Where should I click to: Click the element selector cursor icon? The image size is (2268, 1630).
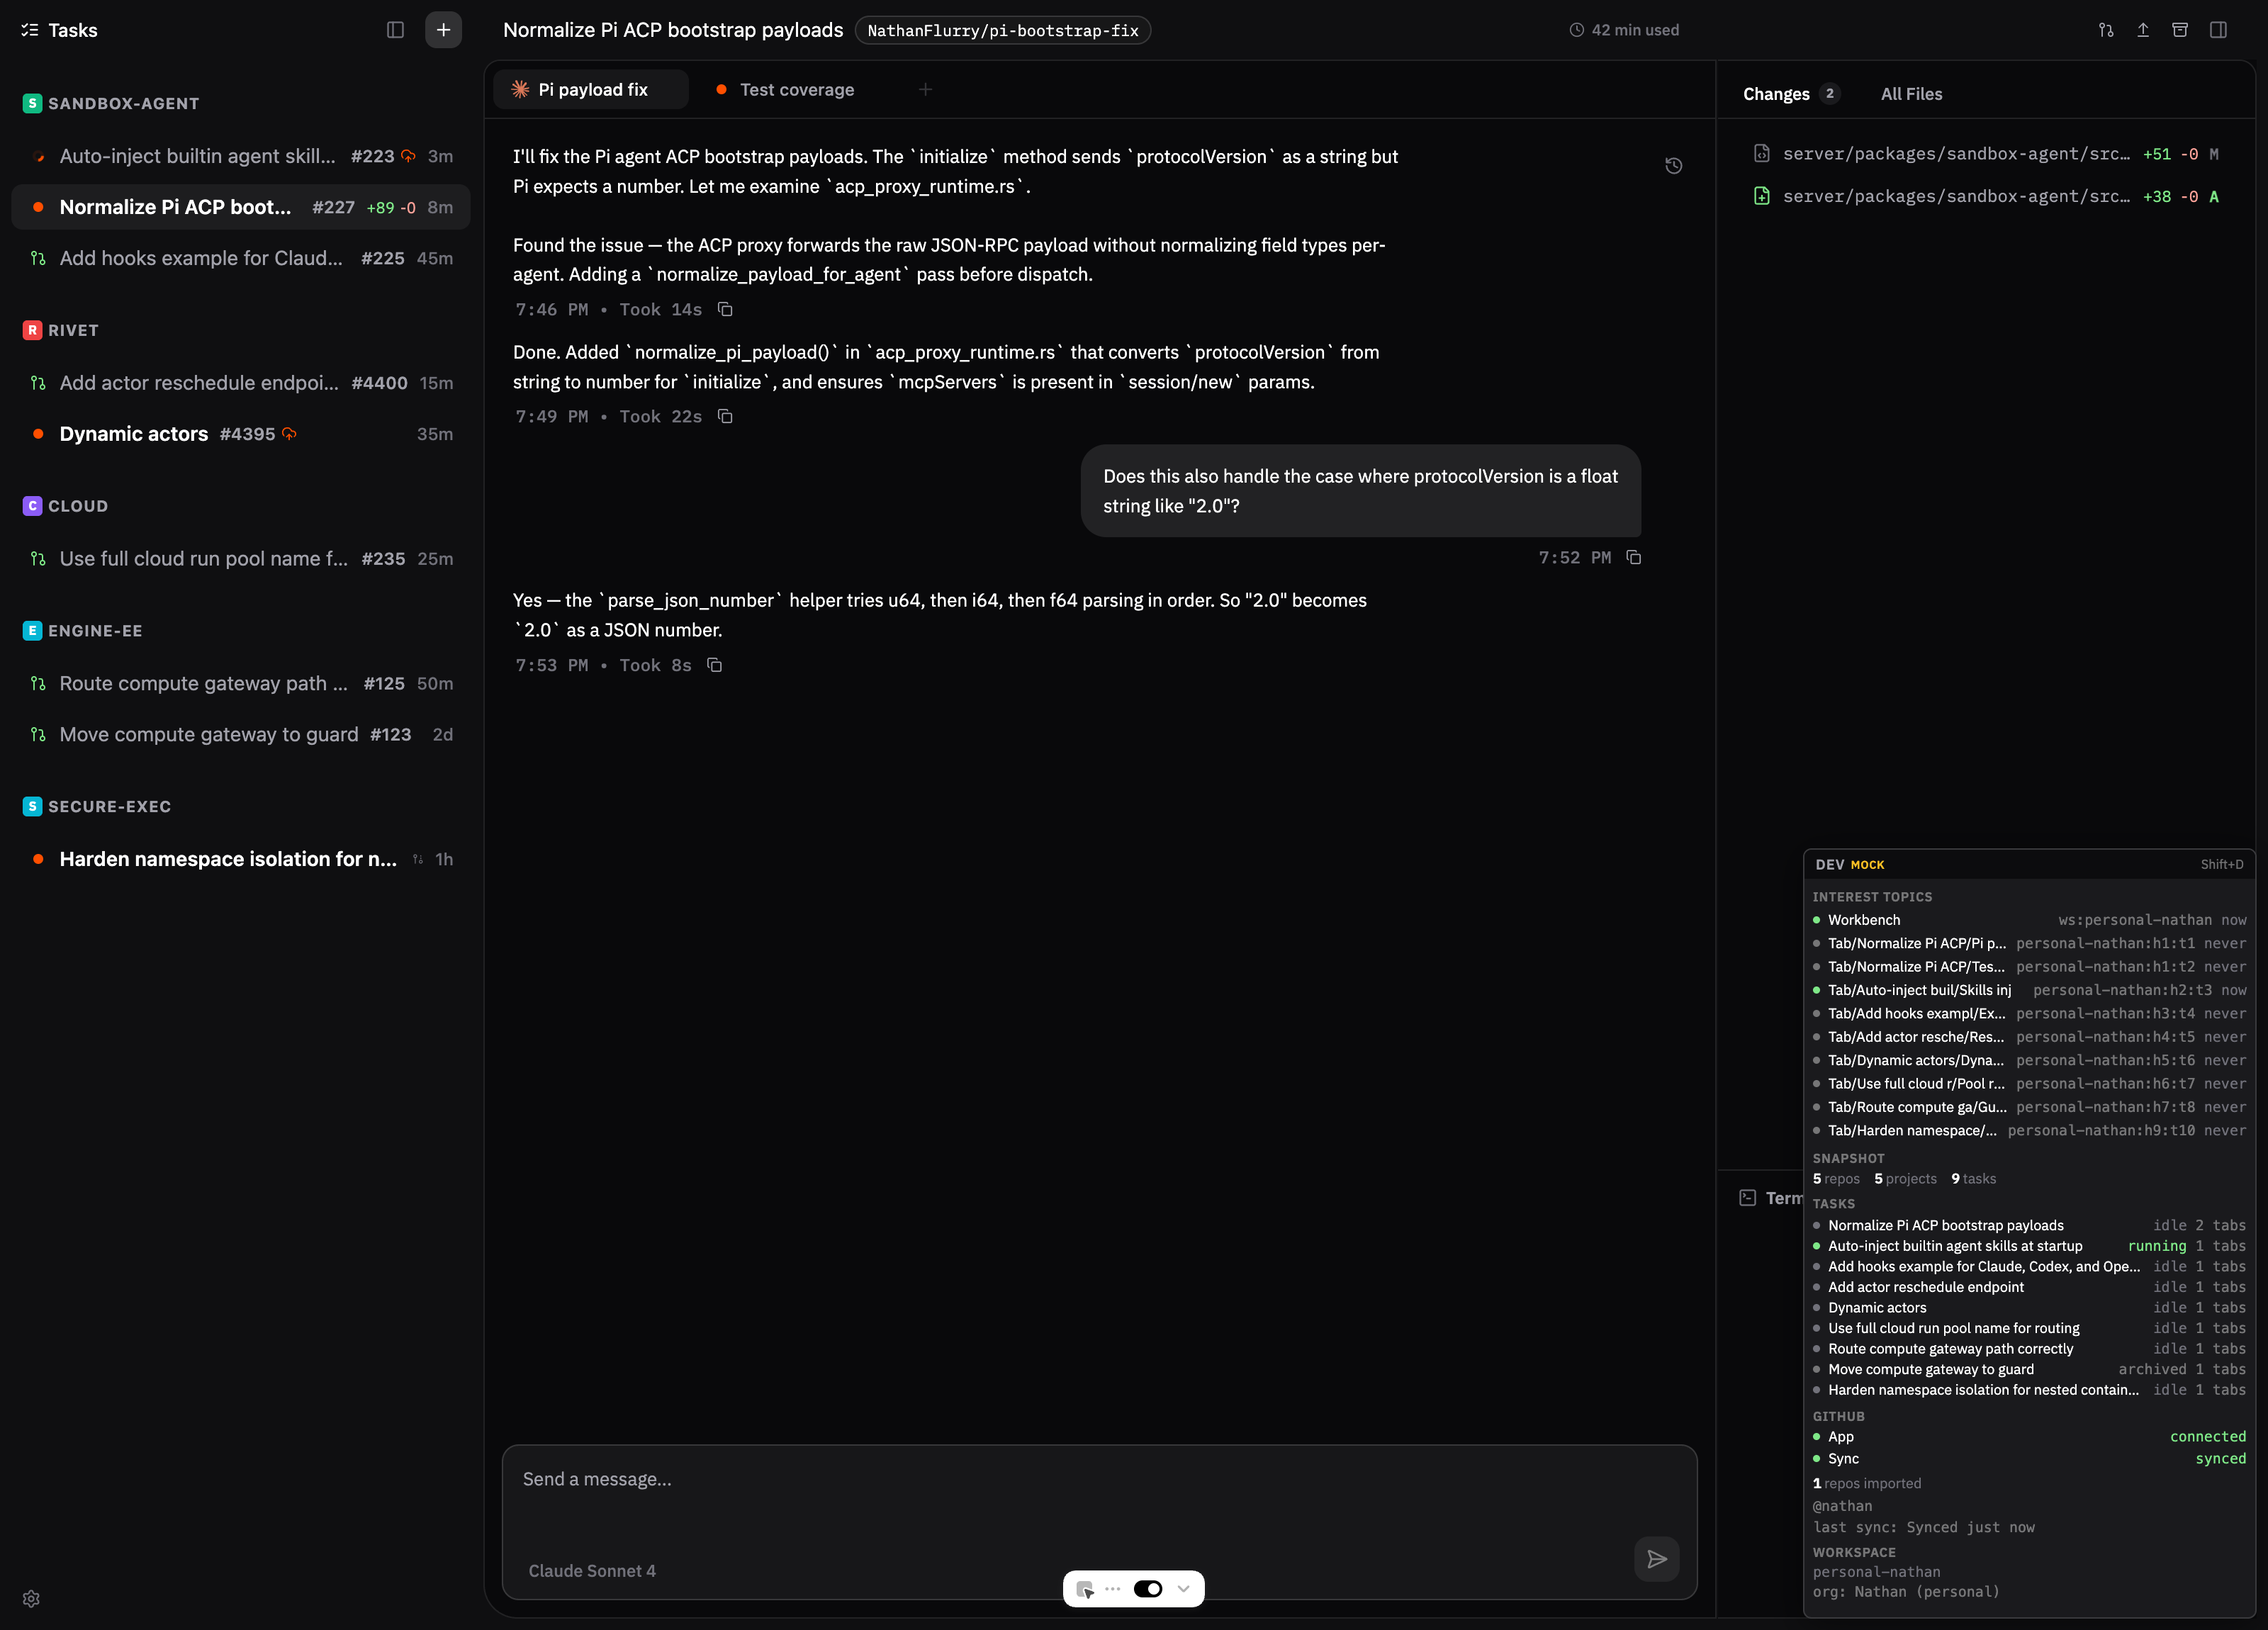coord(1085,1589)
